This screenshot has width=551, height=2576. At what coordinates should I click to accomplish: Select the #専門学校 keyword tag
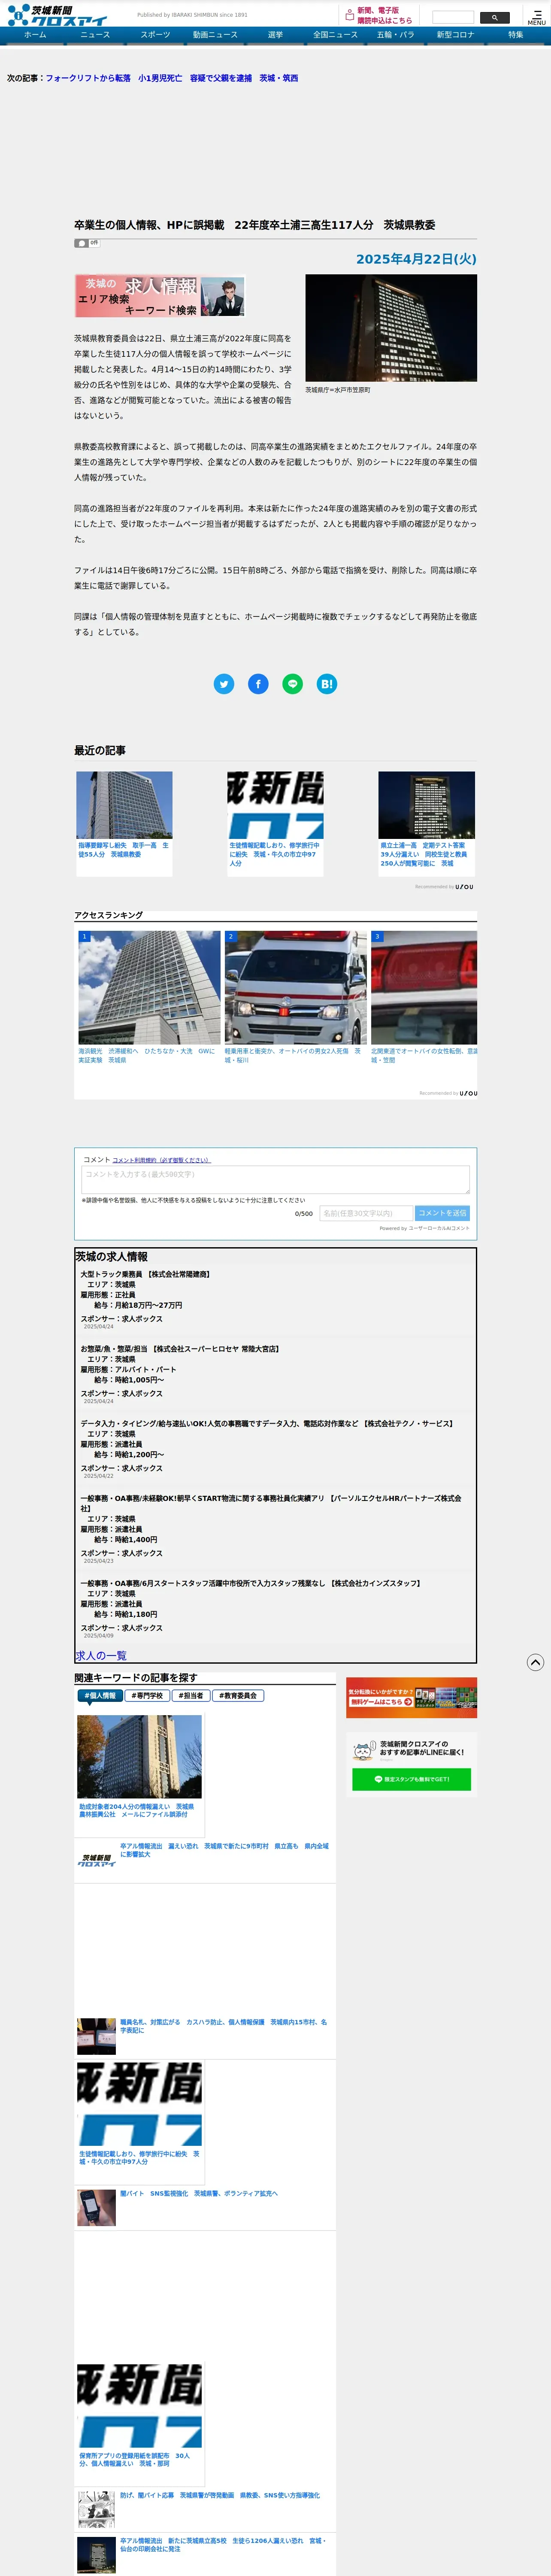(x=147, y=1696)
